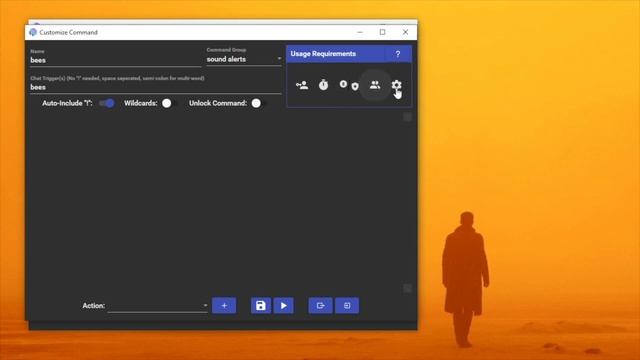Test the command with the play button
Screen dimensions: 640x360
[284, 305]
